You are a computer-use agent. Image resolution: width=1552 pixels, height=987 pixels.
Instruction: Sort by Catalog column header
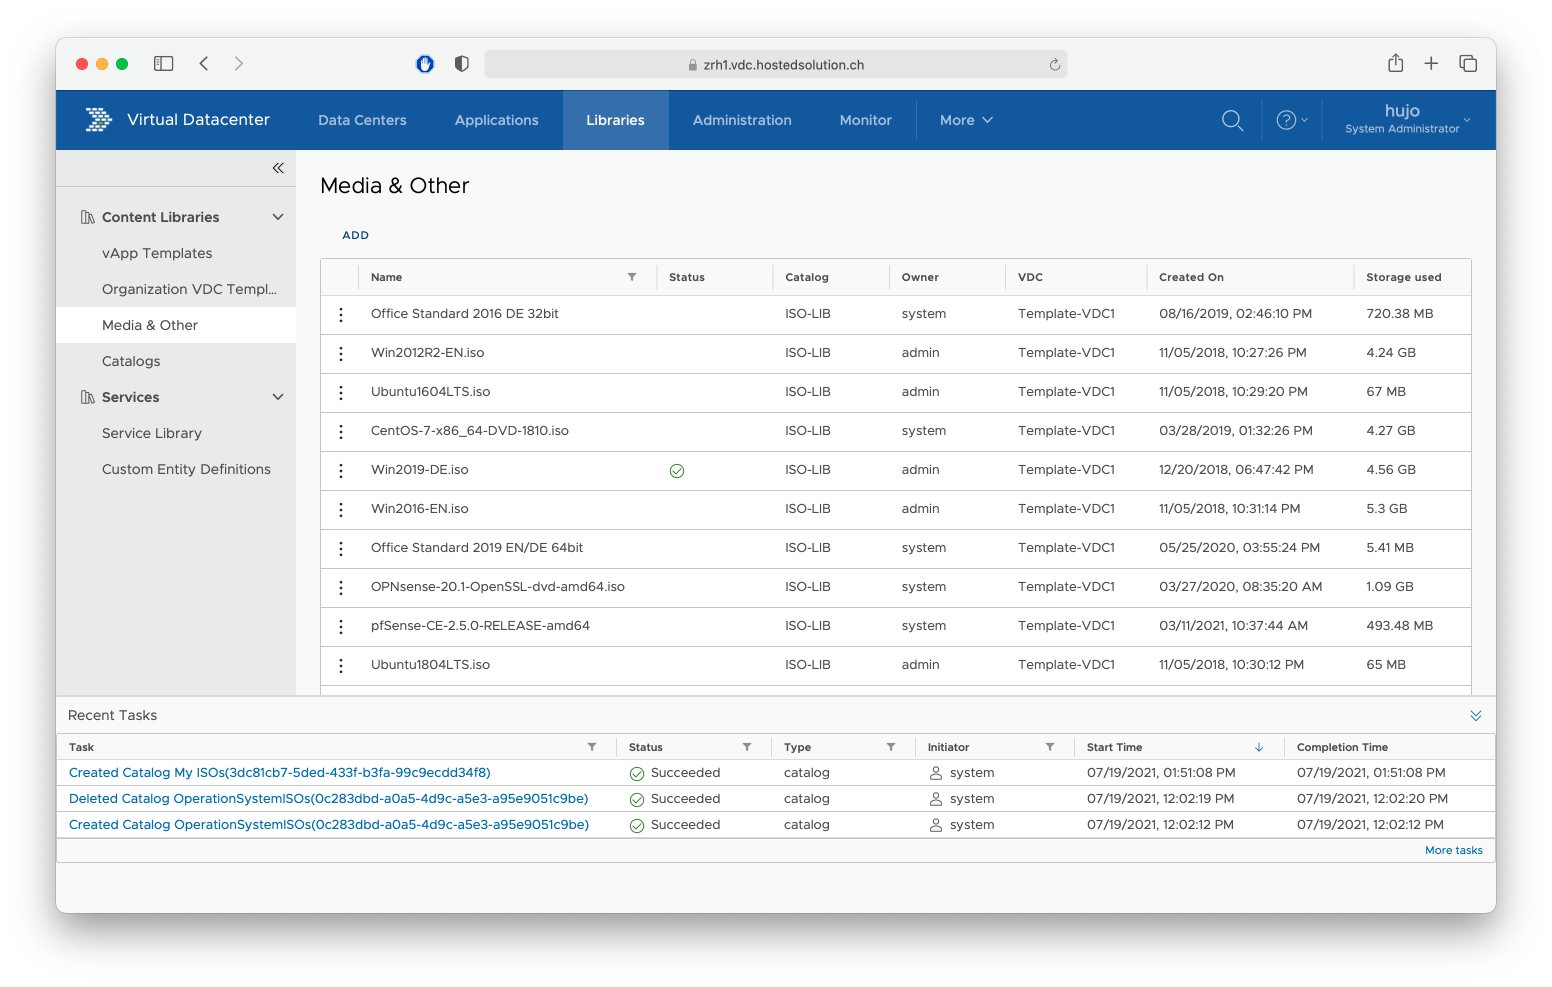806,277
